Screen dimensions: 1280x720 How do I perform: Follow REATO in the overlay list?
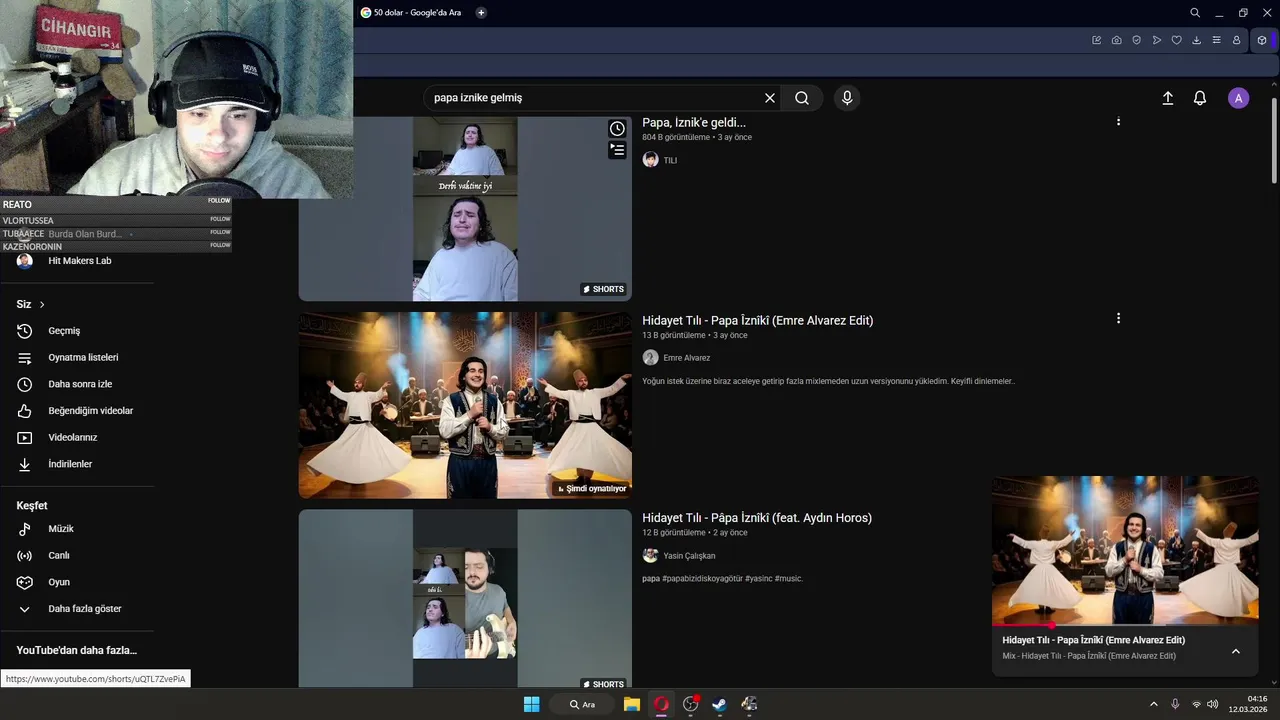[220, 201]
